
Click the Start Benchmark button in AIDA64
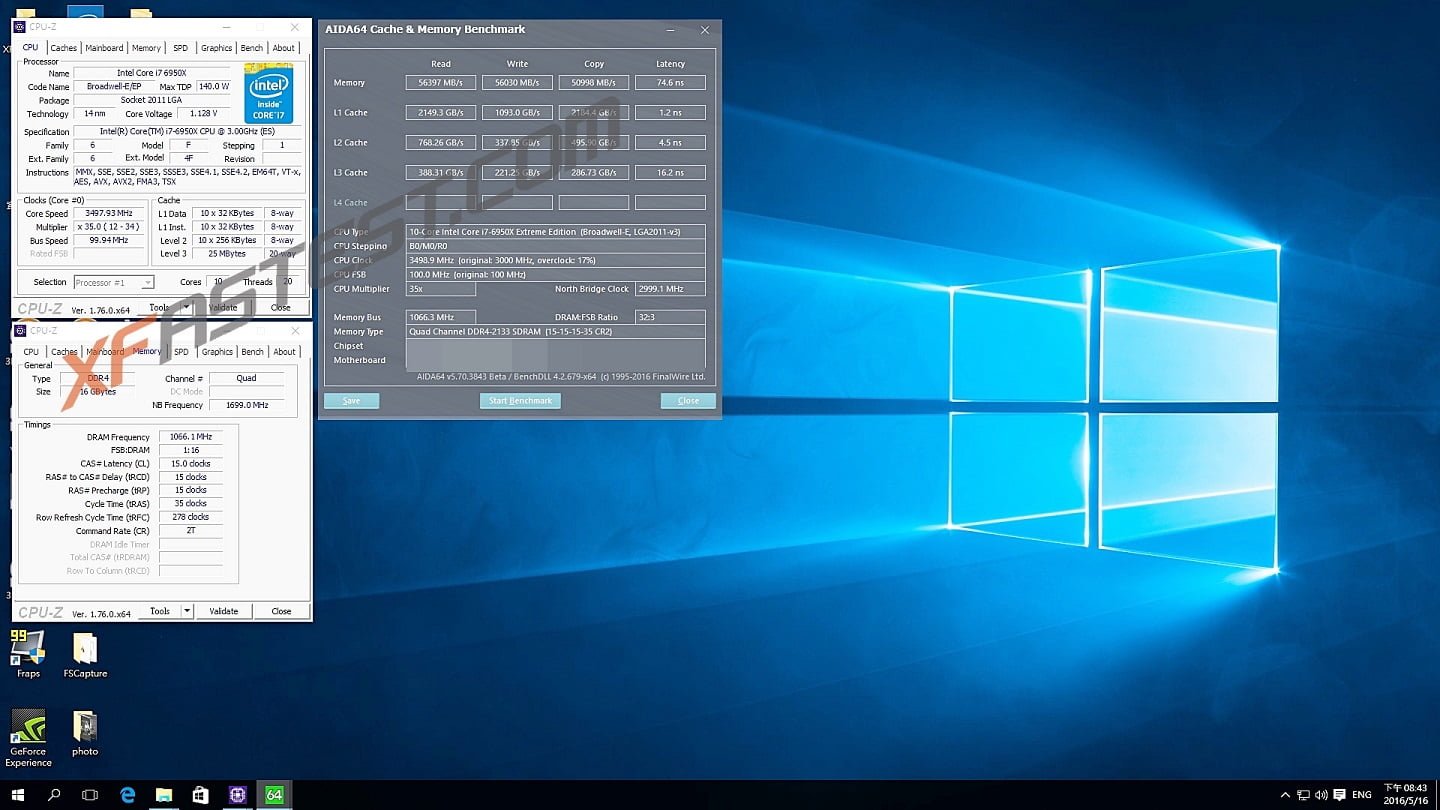(520, 401)
